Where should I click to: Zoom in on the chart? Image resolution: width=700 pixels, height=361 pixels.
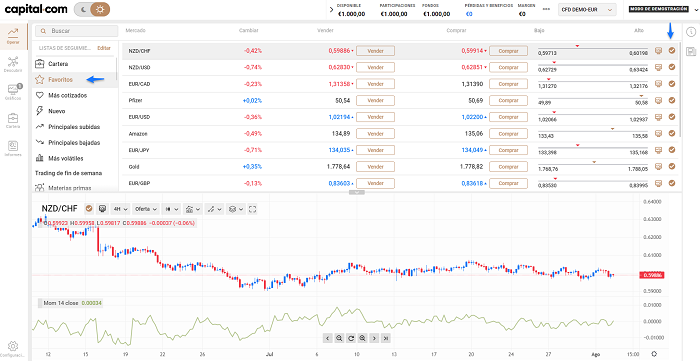[x=362, y=338]
